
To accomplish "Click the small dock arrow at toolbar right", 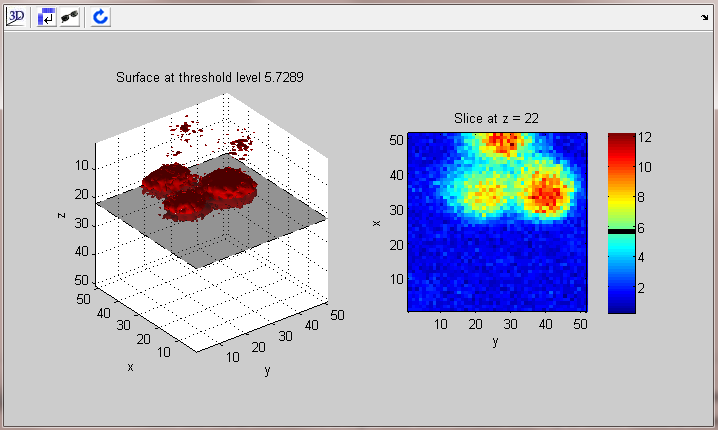I will pyautogui.click(x=705, y=17).
